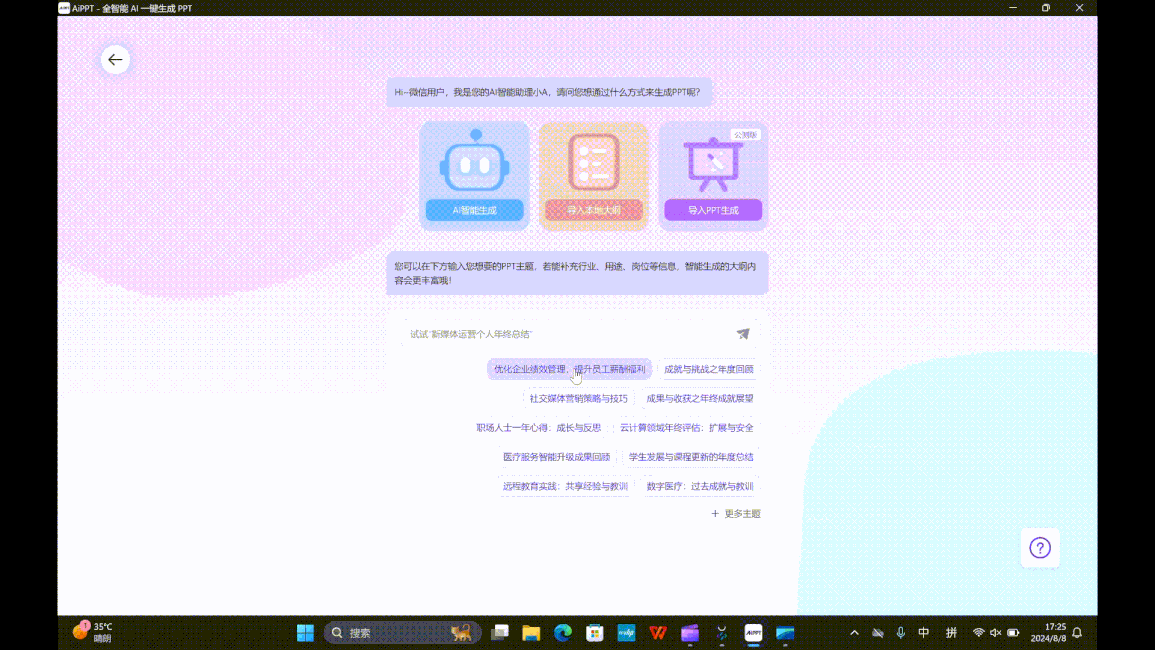The height and width of the screenshot is (650, 1155).
Task: Open the clock showing 17:25
Action: click(1048, 632)
